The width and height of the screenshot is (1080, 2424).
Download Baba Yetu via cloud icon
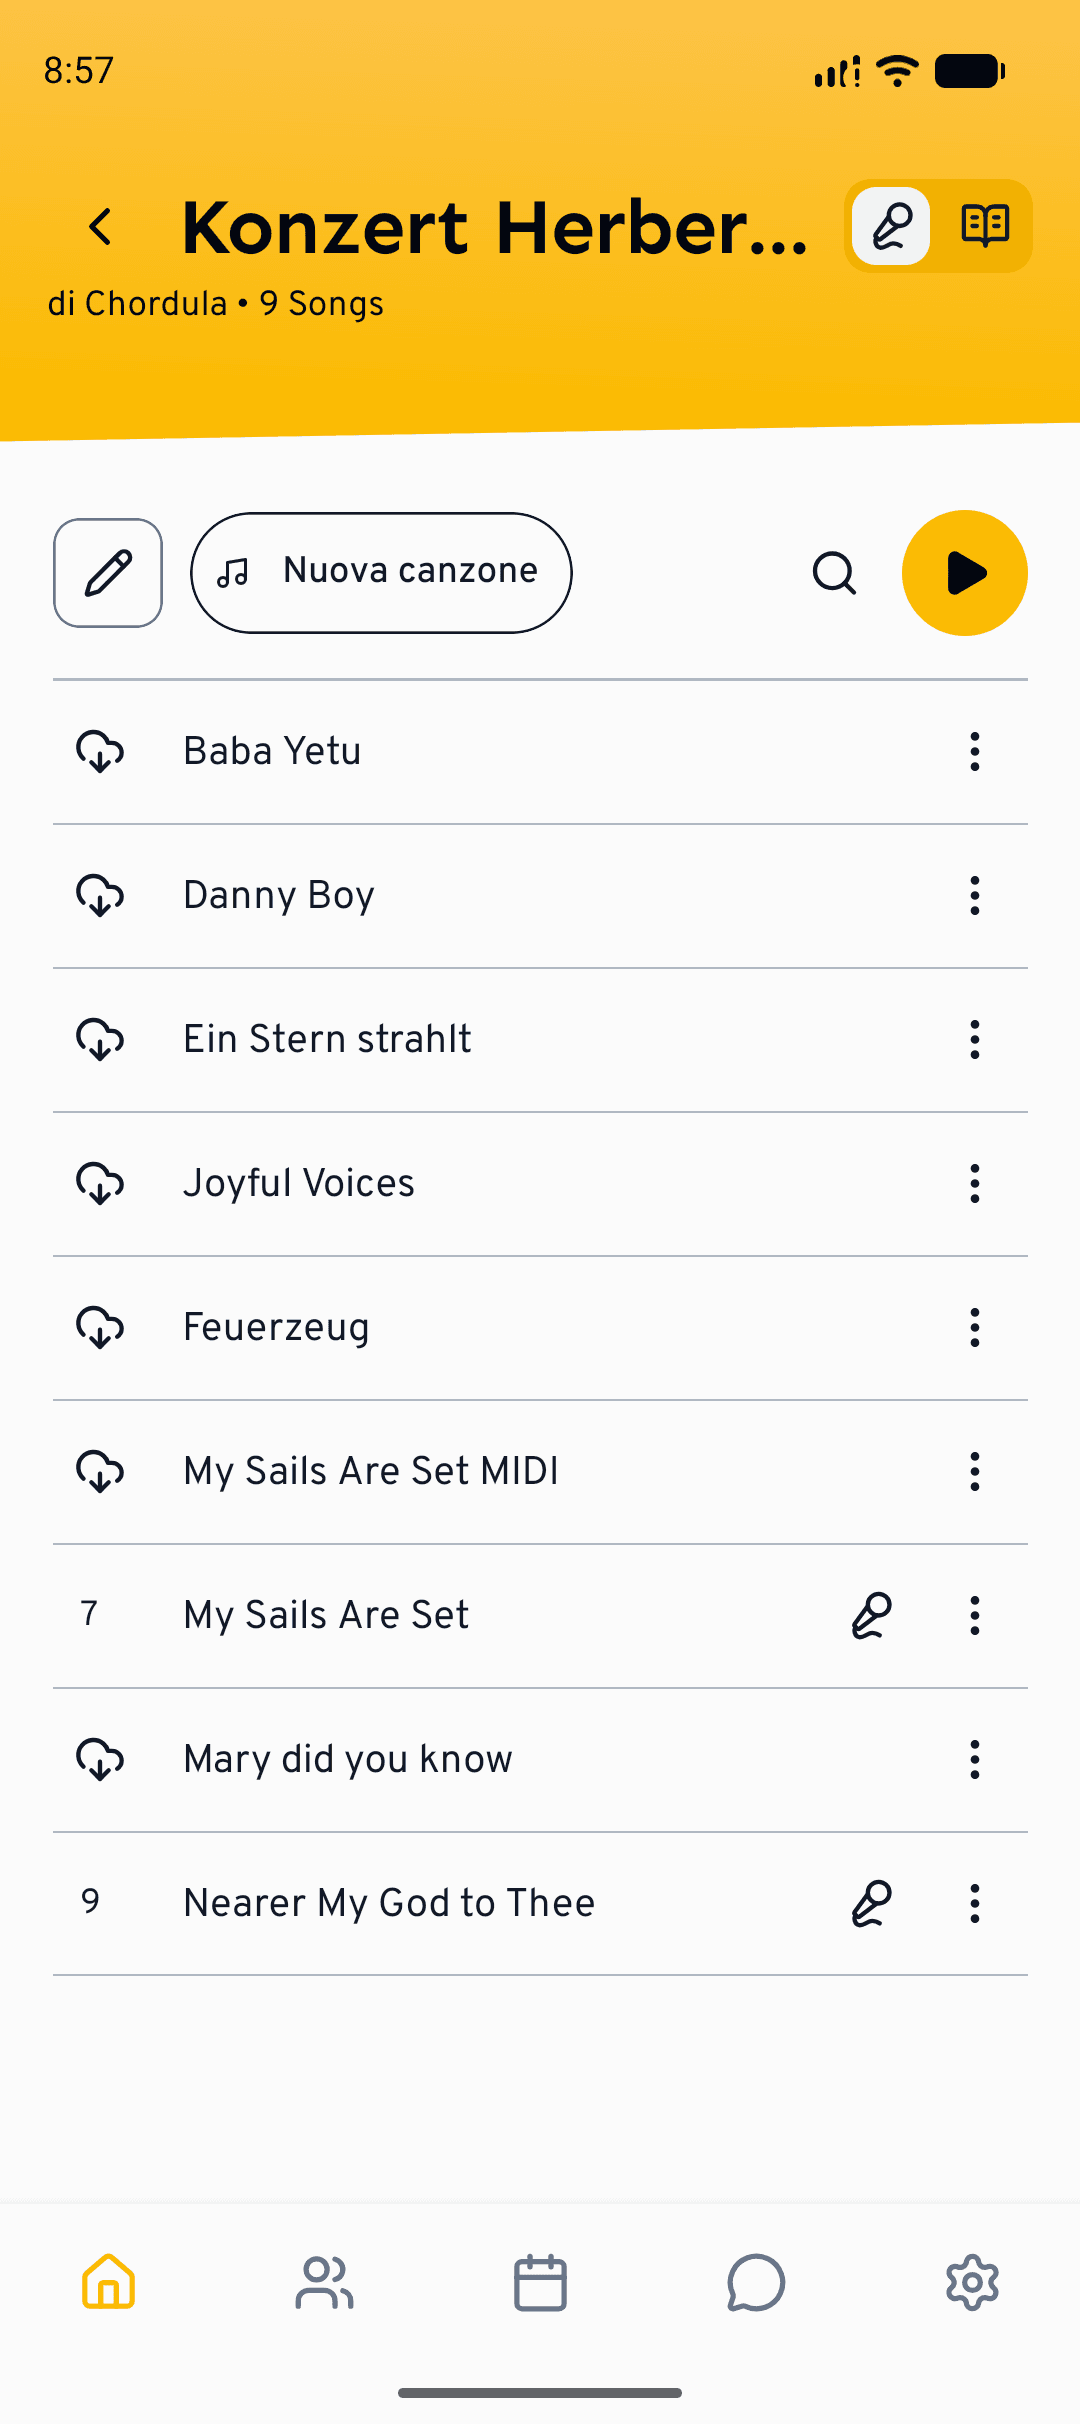(x=100, y=752)
